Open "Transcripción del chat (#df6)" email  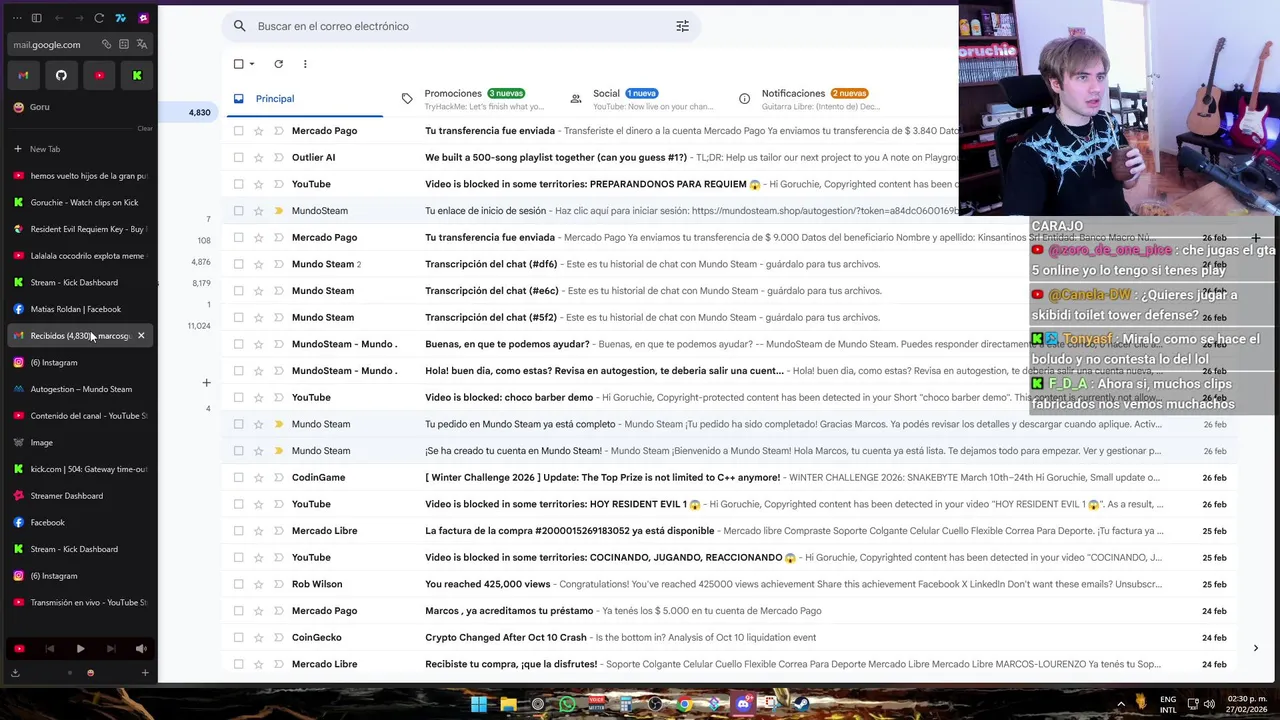pos(730,264)
